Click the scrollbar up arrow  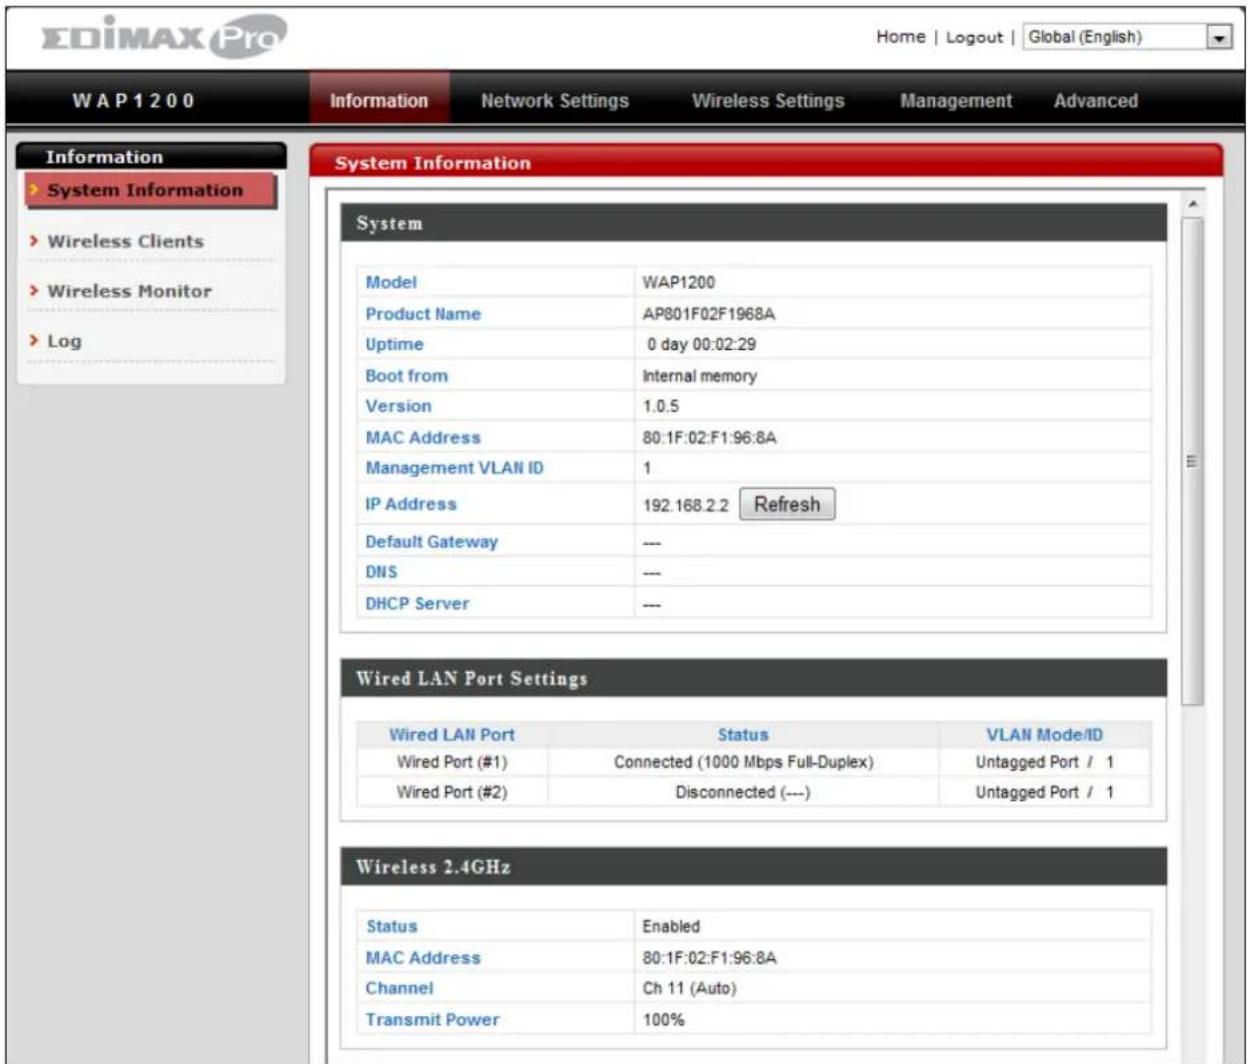1192,205
